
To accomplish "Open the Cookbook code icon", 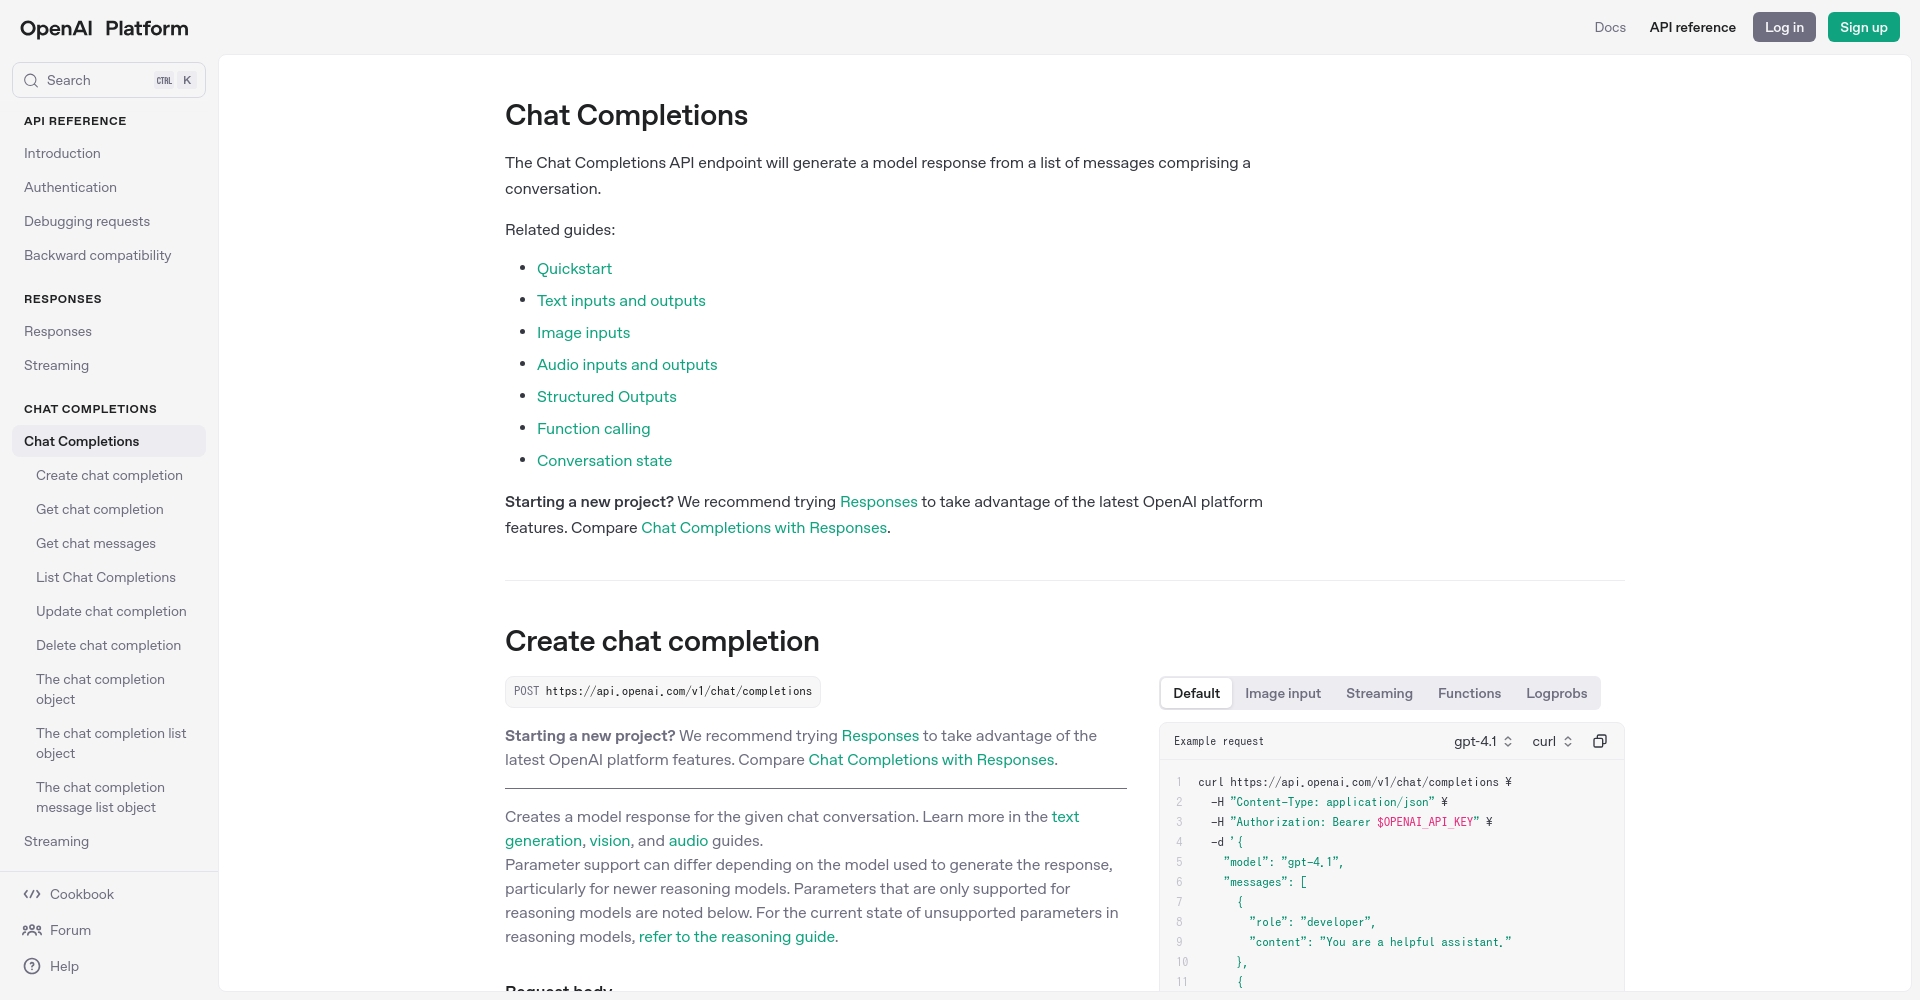I will click(x=32, y=894).
